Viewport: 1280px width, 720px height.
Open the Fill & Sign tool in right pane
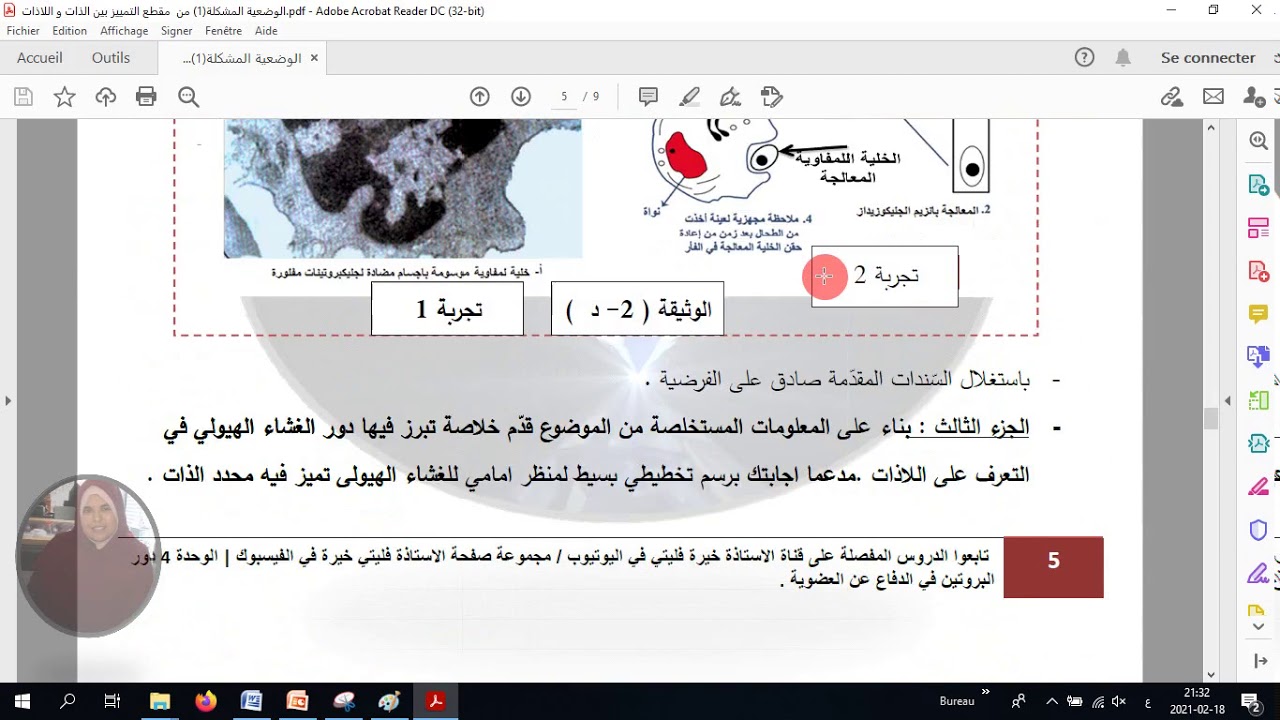(1258, 573)
